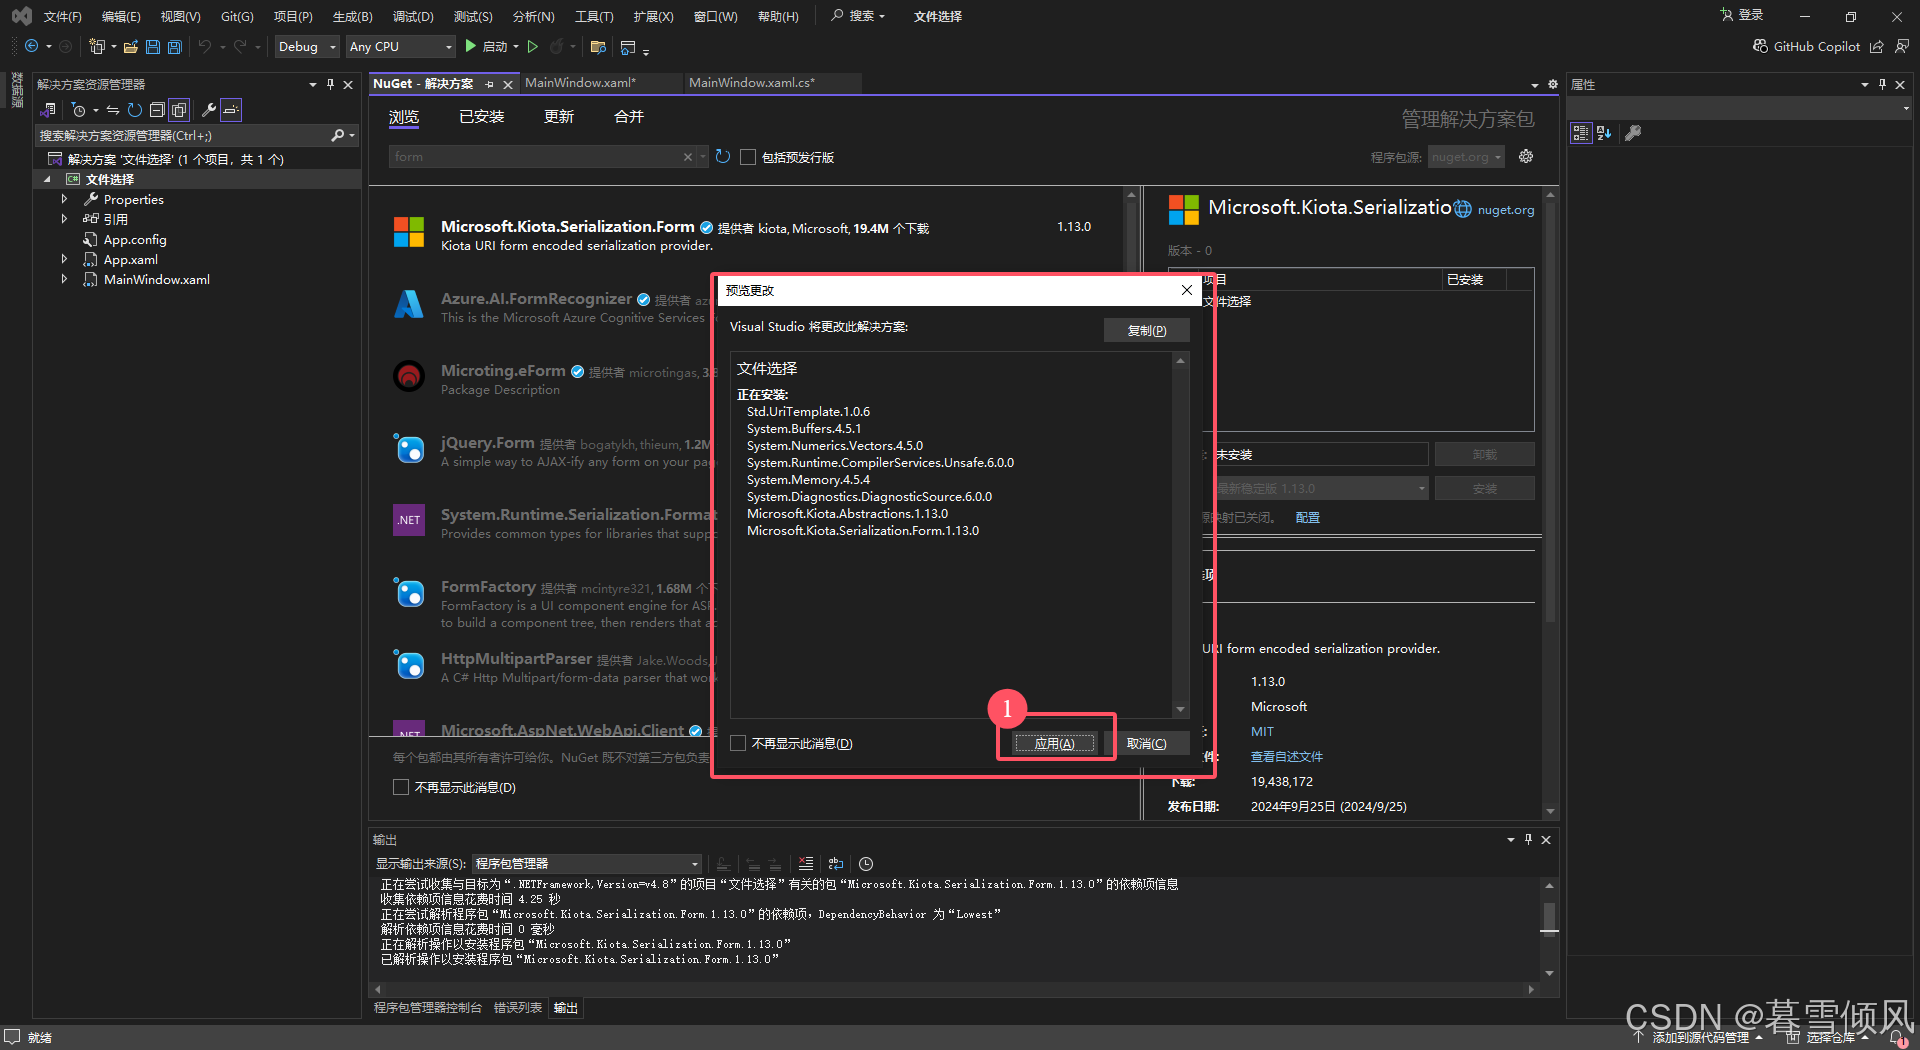
Task: Click the 配置 configure link
Action: point(1307,517)
